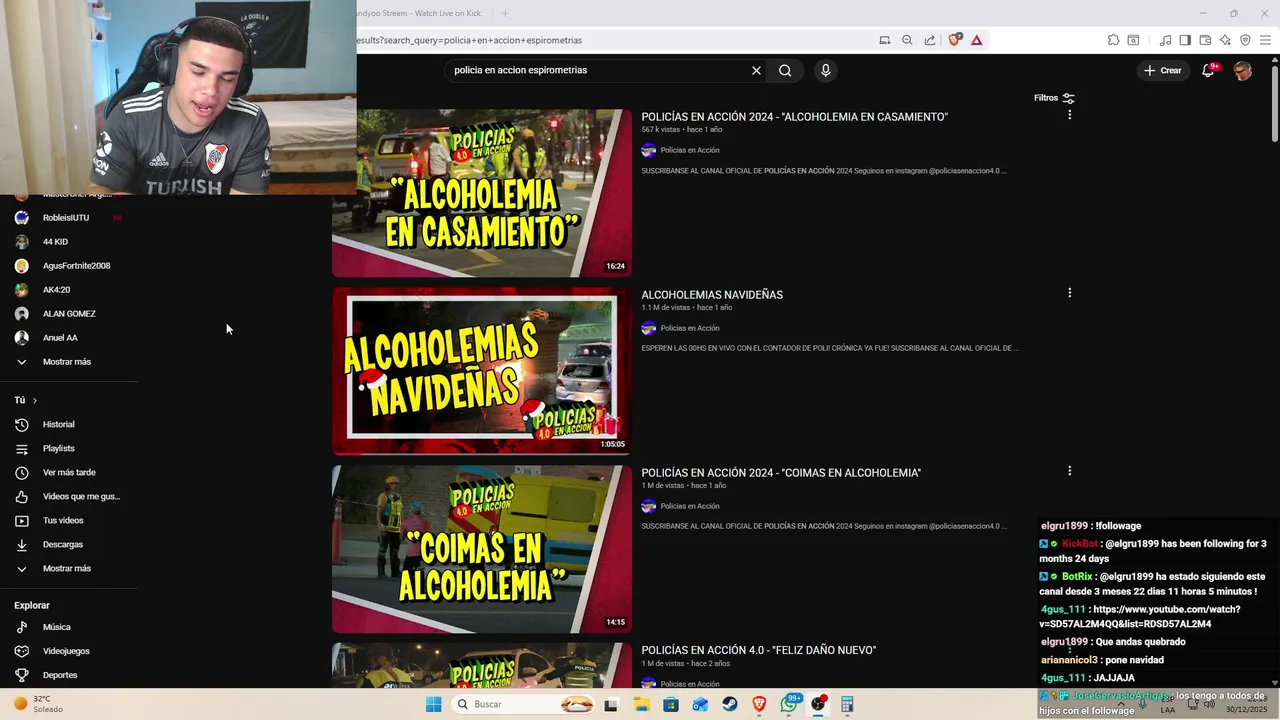Expand Tú section with Mostrar más below Descargas
This screenshot has width=1280, height=720.
click(x=67, y=569)
